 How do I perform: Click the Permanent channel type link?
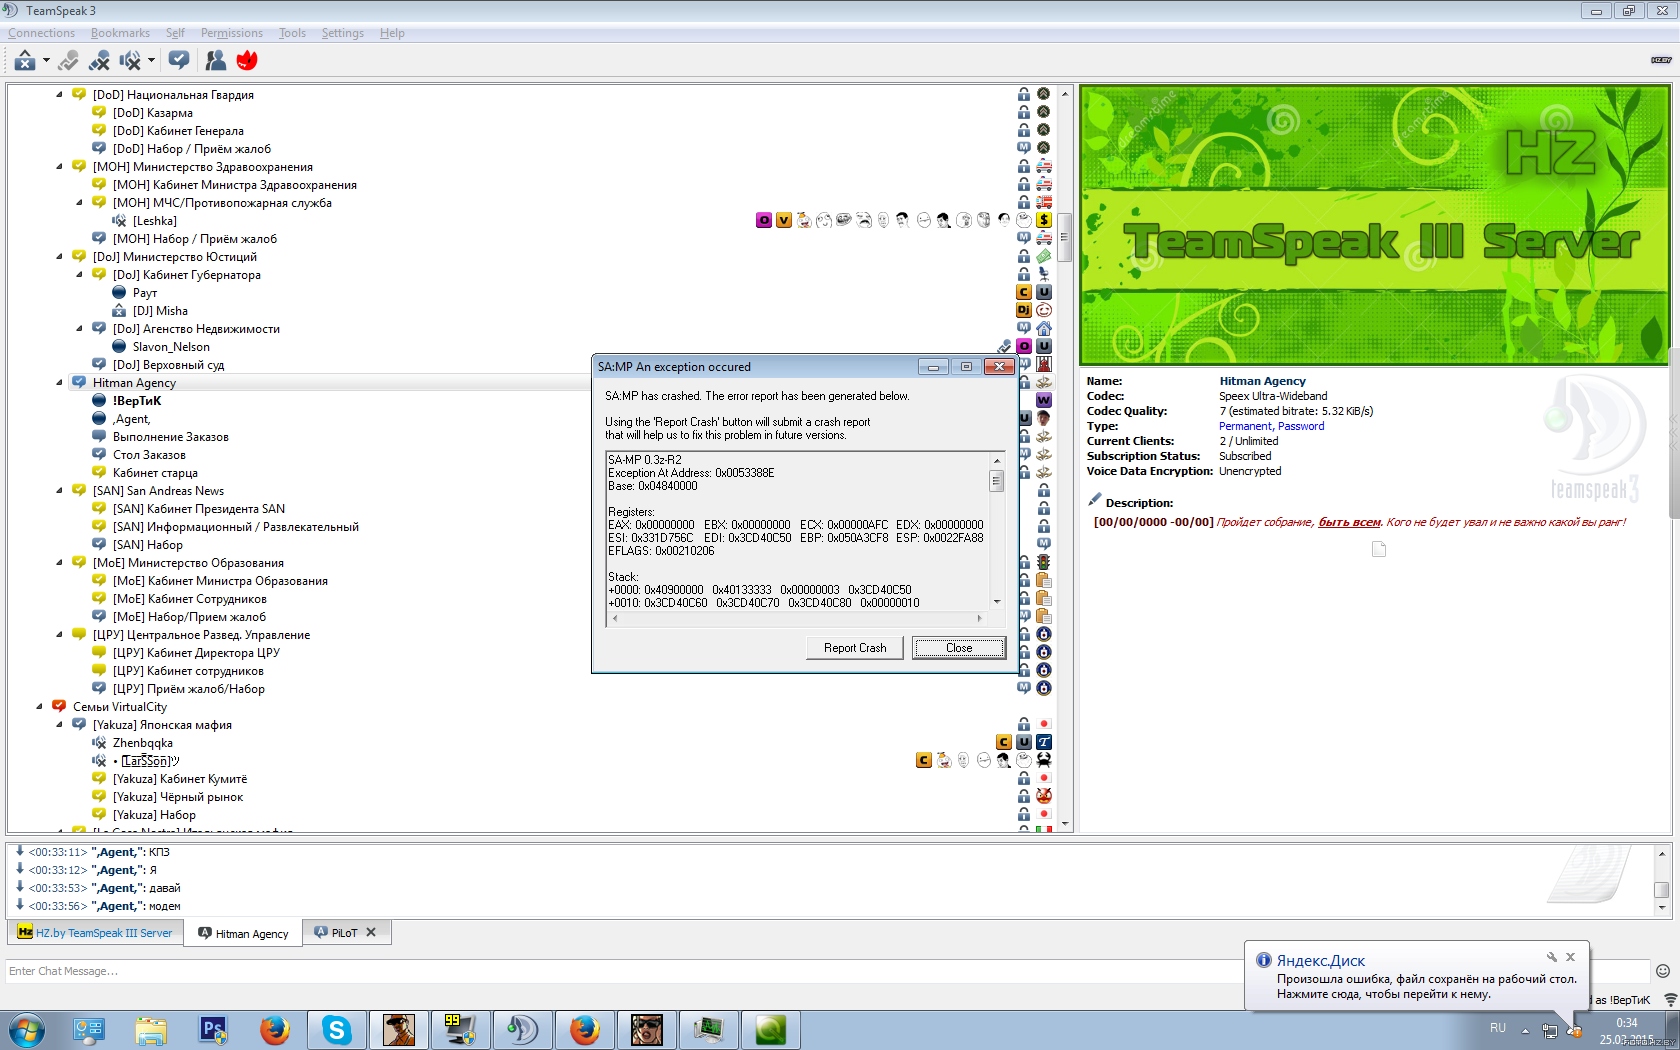tap(1245, 426)
